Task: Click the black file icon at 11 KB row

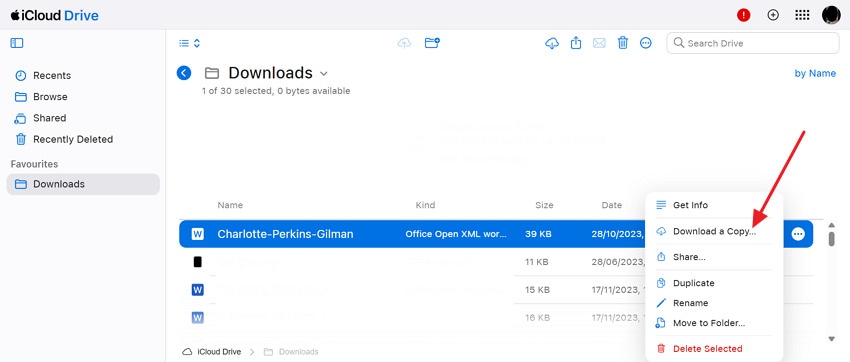Action: [x=197, y=262]
